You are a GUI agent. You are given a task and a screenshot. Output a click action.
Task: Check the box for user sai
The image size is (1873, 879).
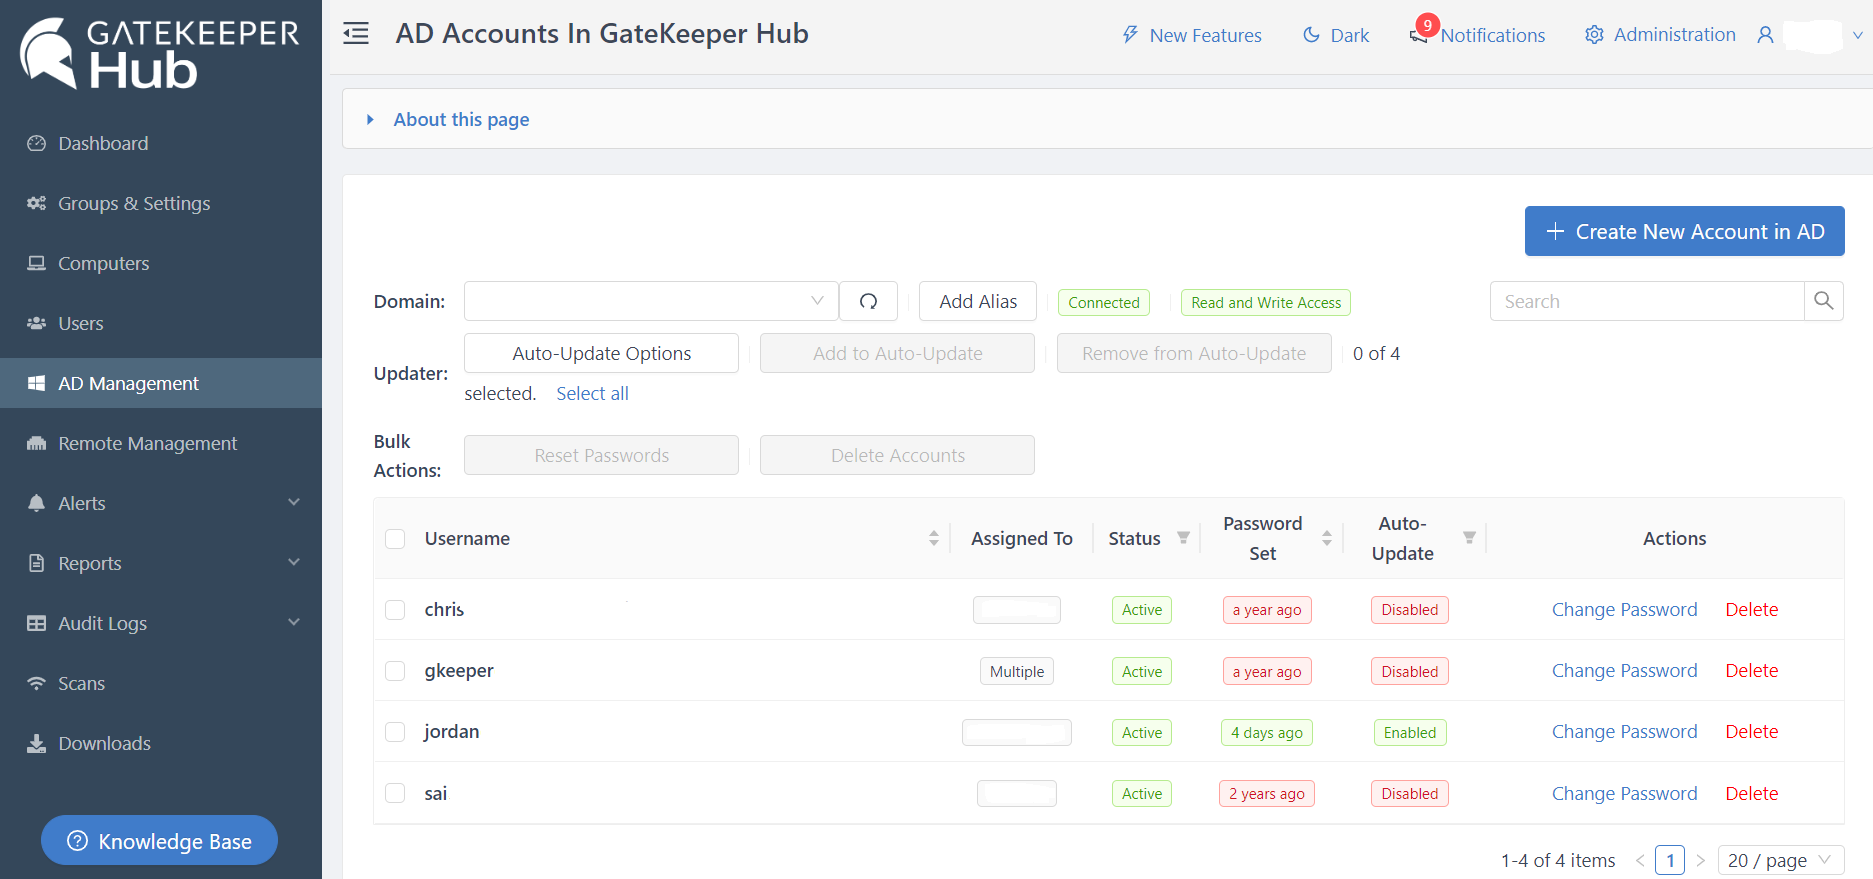[x=395, y=793]
